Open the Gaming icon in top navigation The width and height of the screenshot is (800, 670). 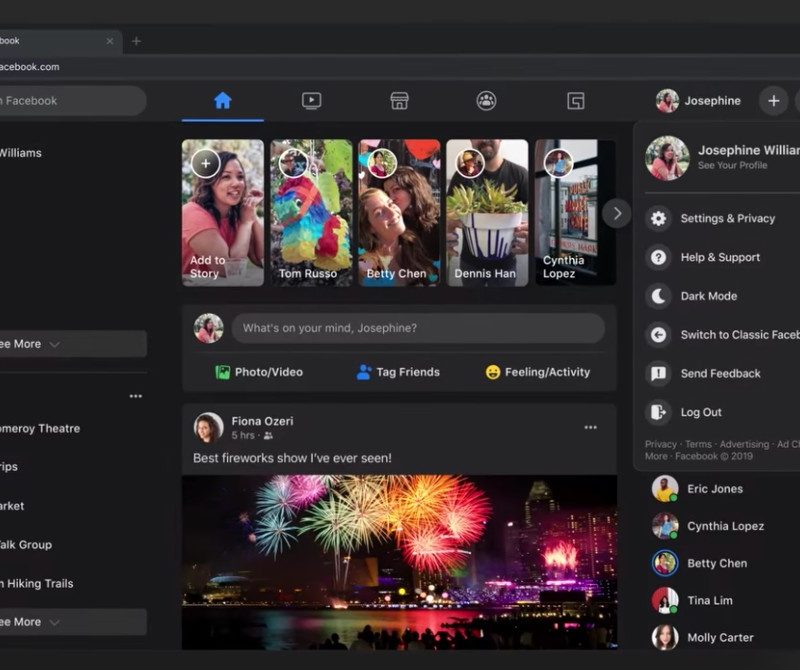(575, 101)
